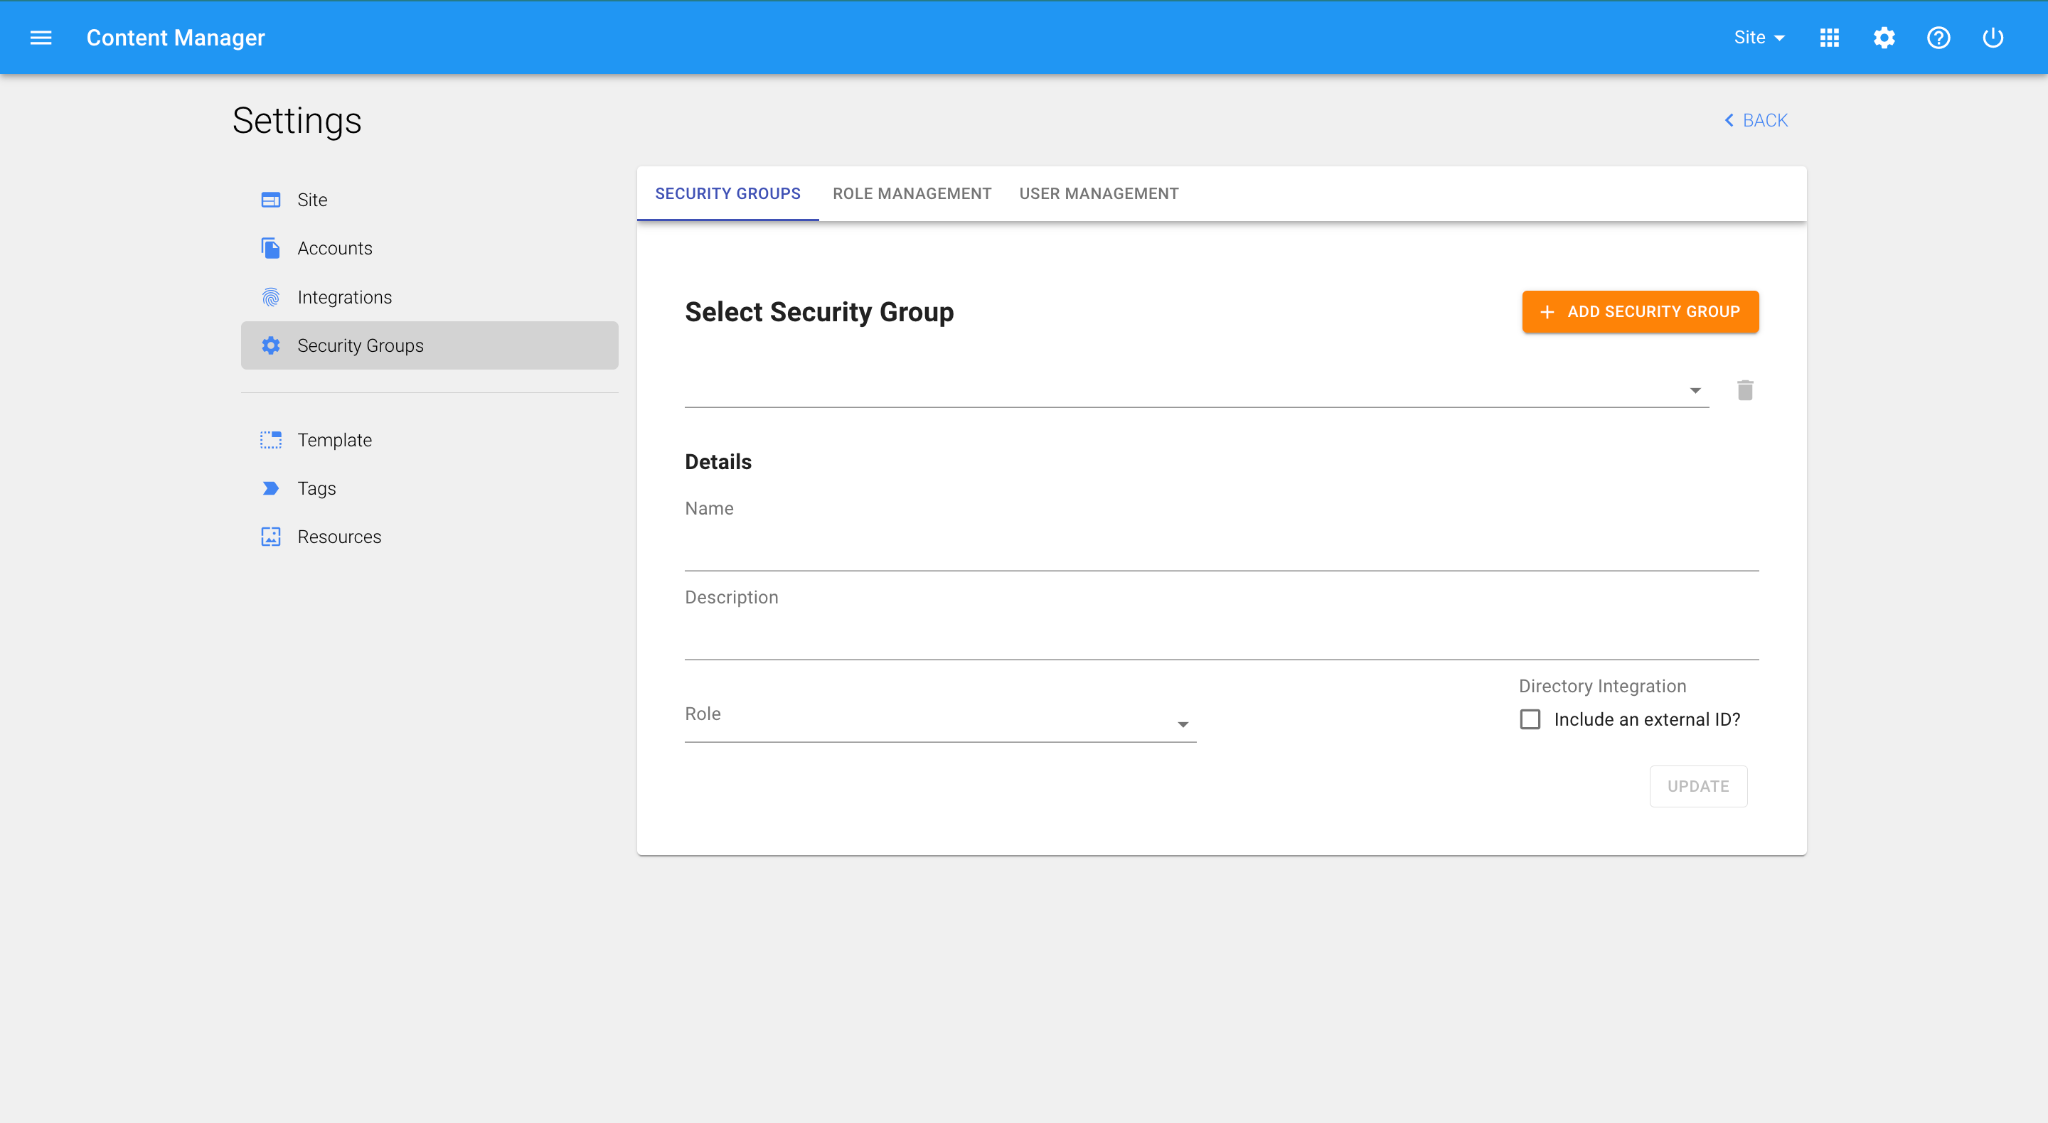Delete selected group with trash icon

1745,390
